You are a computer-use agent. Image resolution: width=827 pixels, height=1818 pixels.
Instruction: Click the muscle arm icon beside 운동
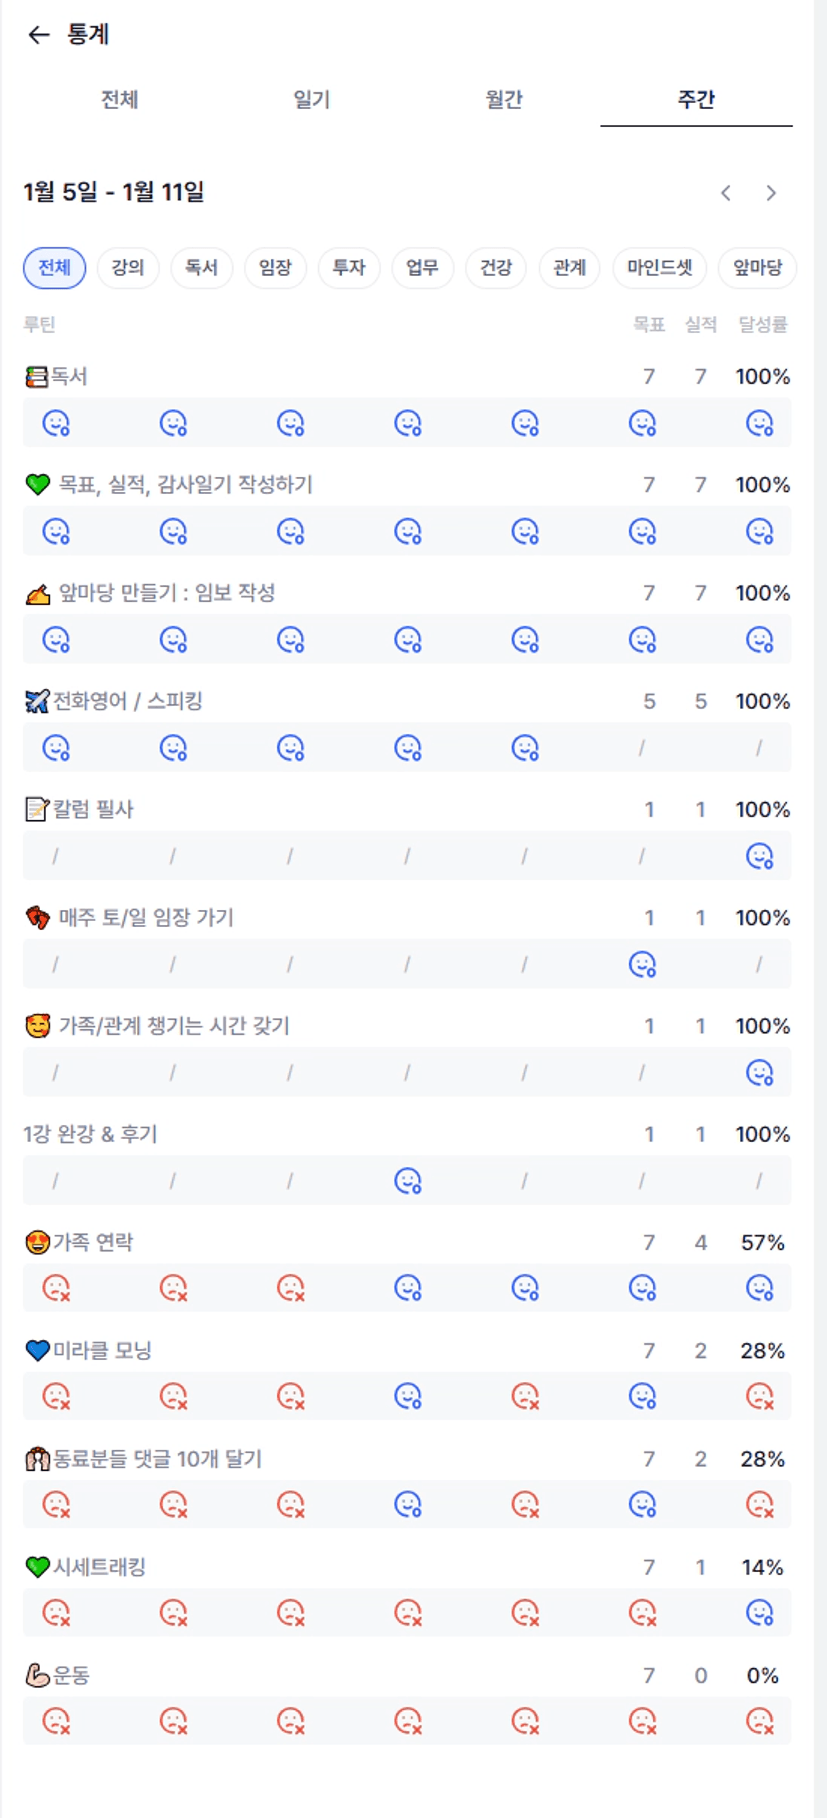[x=36, y=1676]
